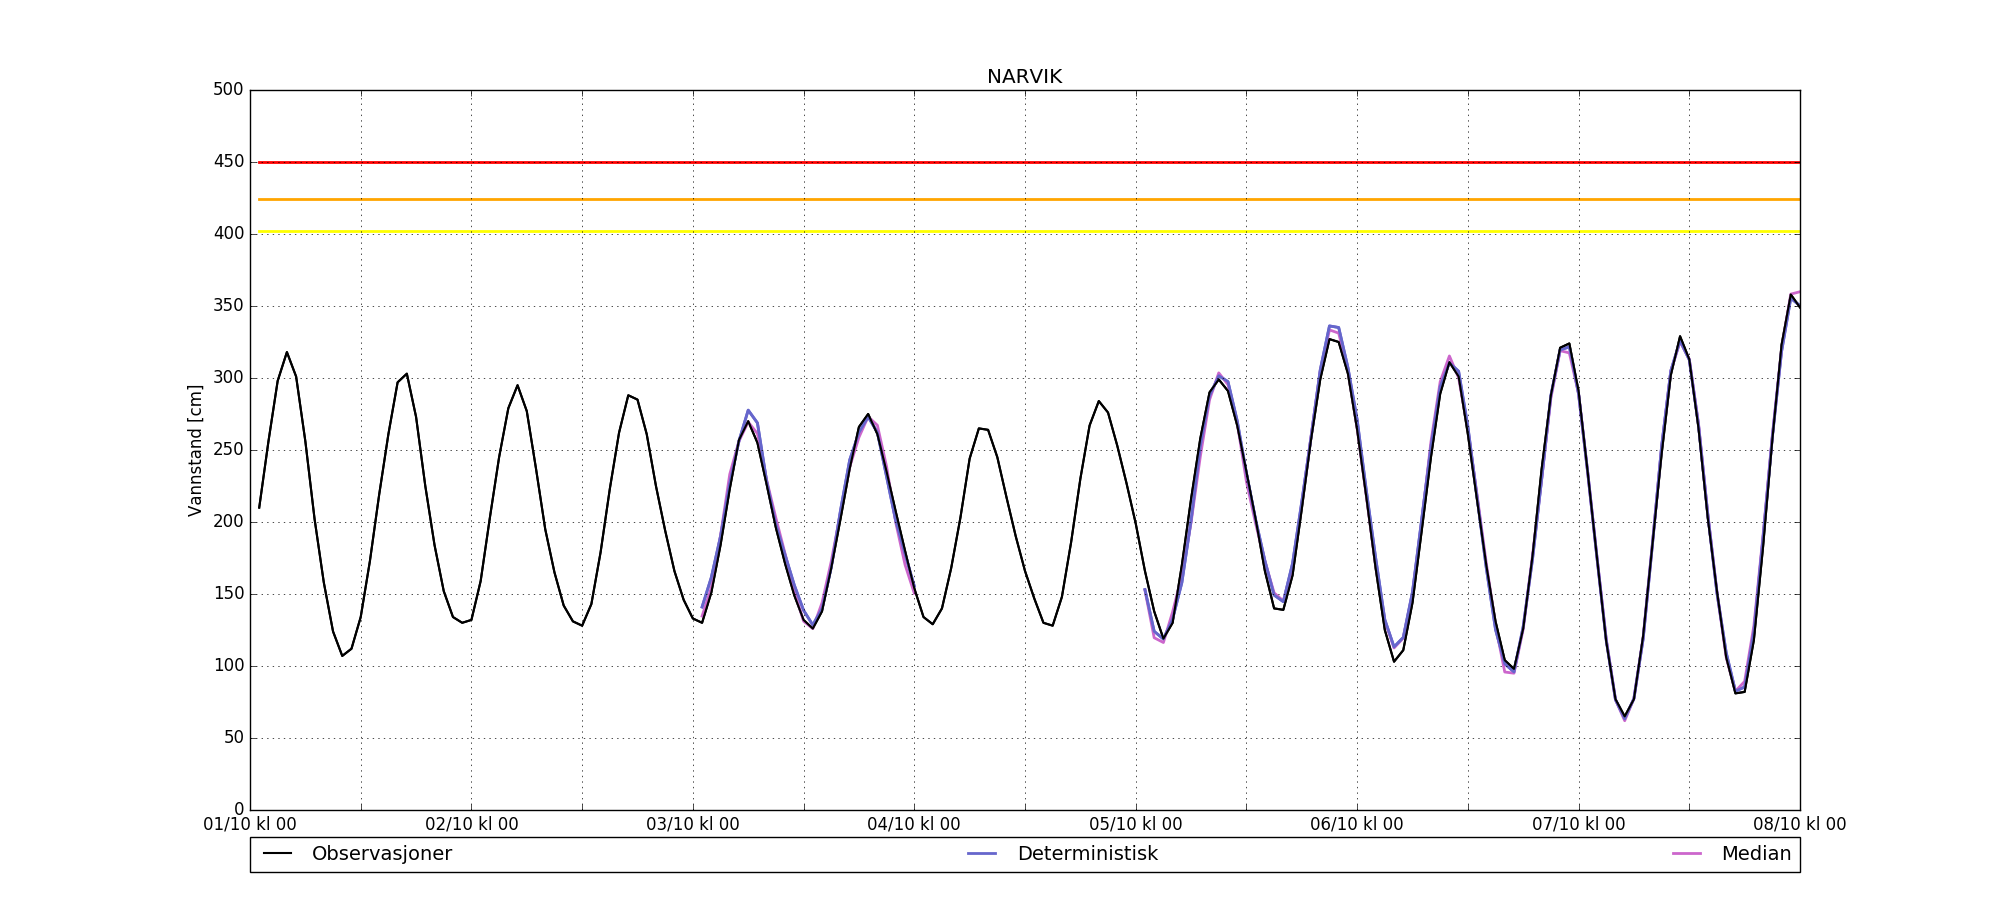Select the Median legend text
The height and width of the screenshot is (900, 2000).
(x=1755, y=854)
